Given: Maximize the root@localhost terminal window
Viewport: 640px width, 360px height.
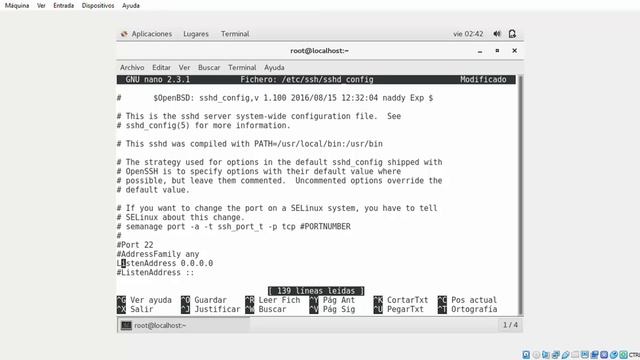Looking at the screenshot, I should (497, 51).
